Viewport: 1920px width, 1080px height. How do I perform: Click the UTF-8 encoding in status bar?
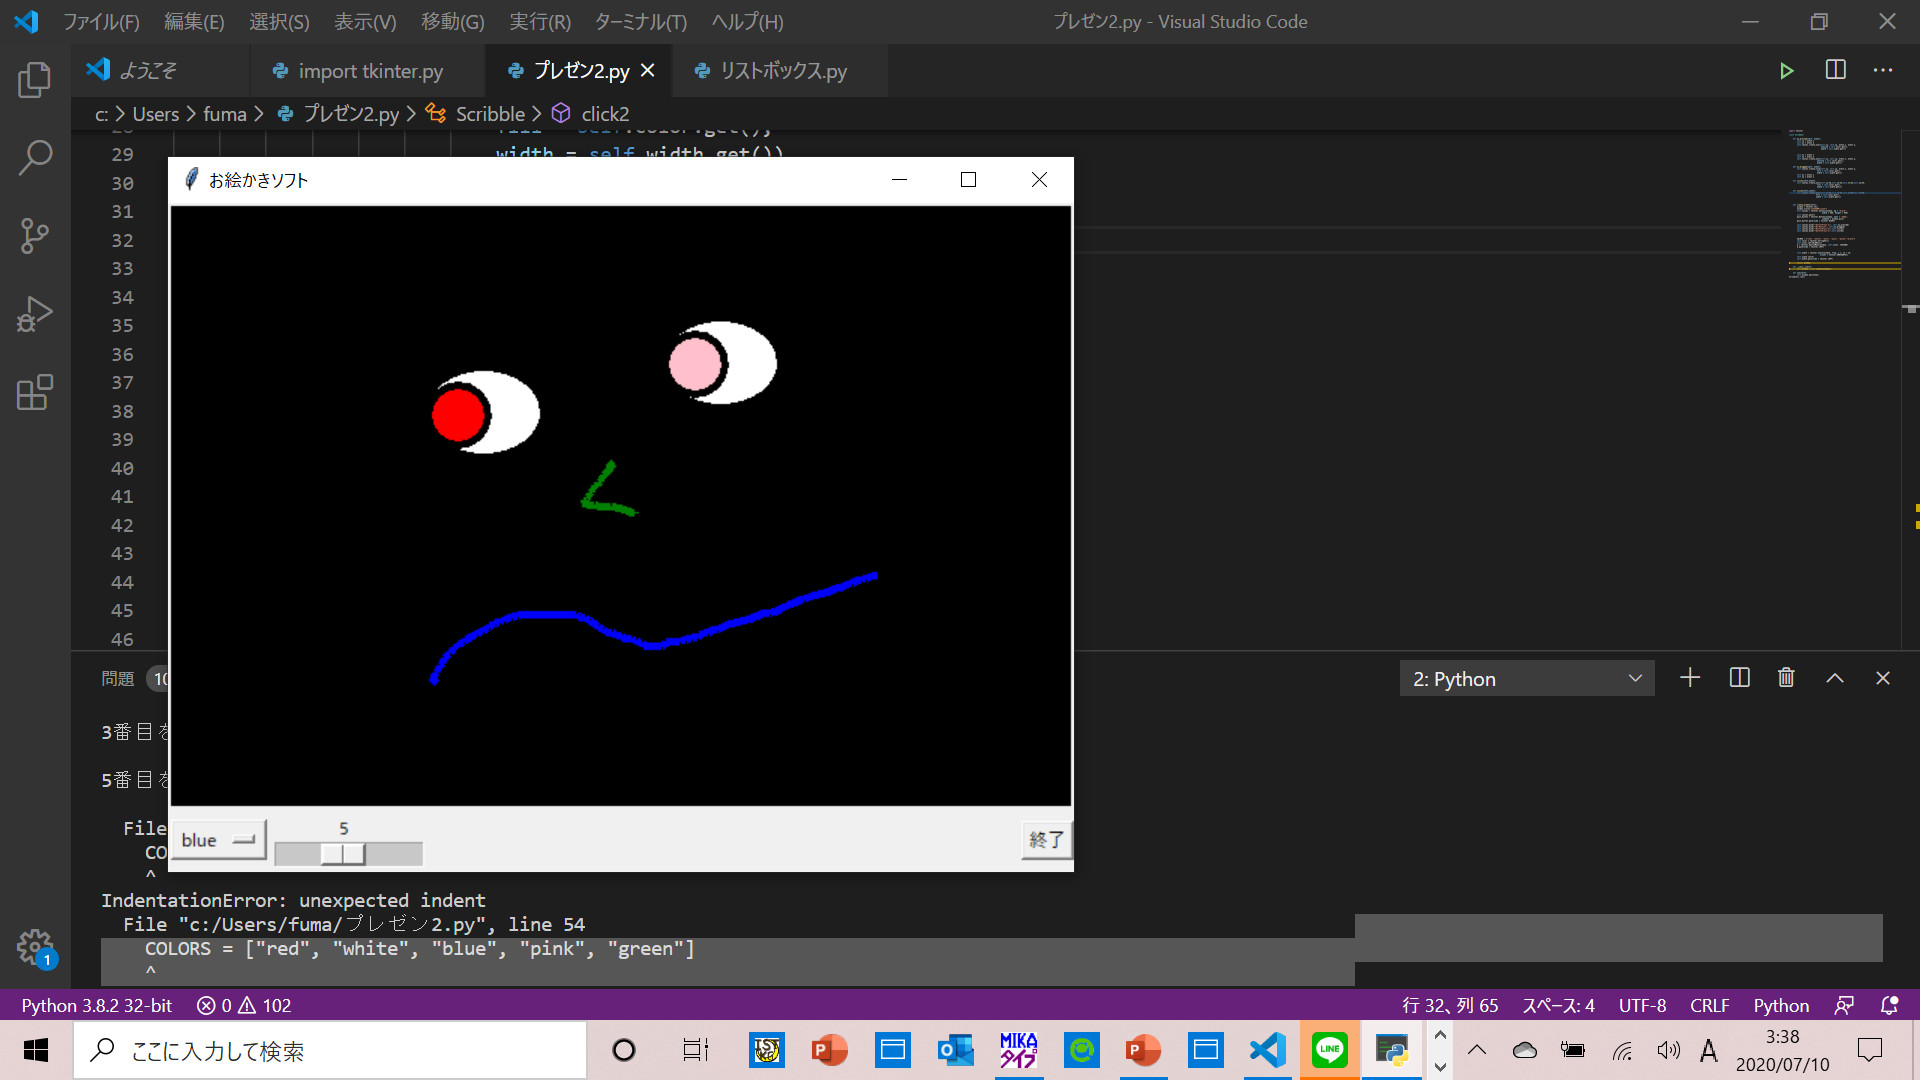[1642, 1005]
